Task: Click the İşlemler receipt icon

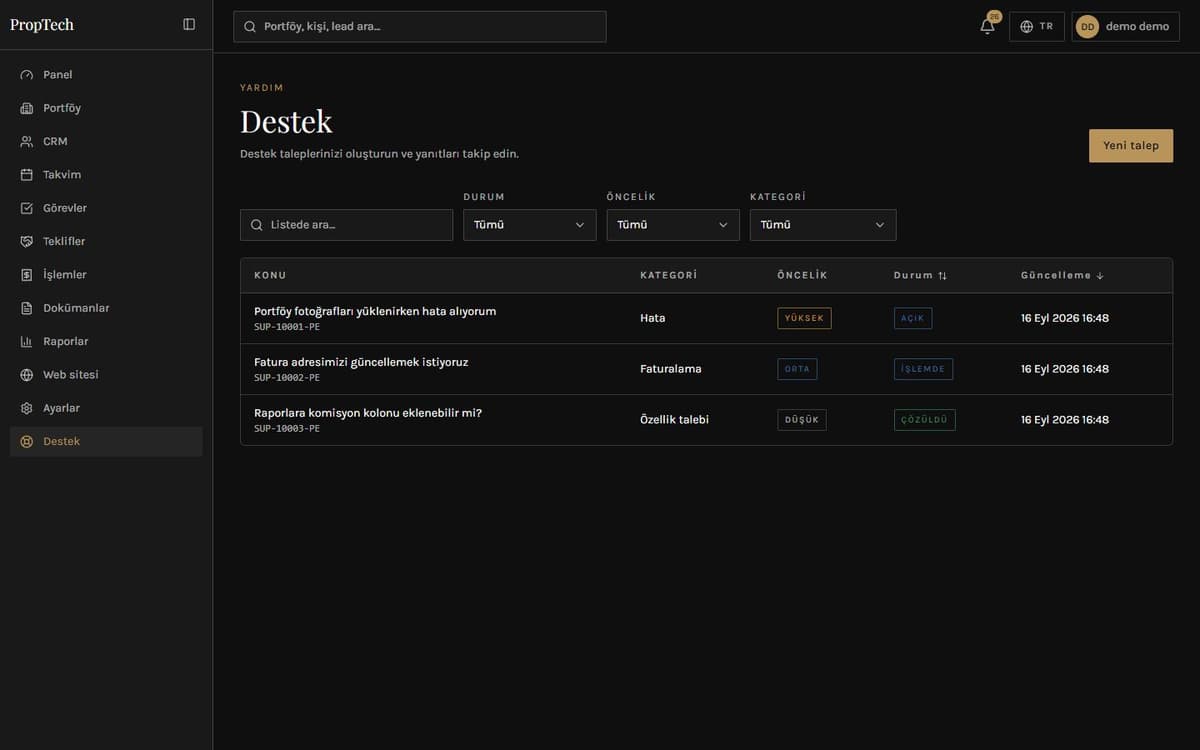Action: point(27,275)
